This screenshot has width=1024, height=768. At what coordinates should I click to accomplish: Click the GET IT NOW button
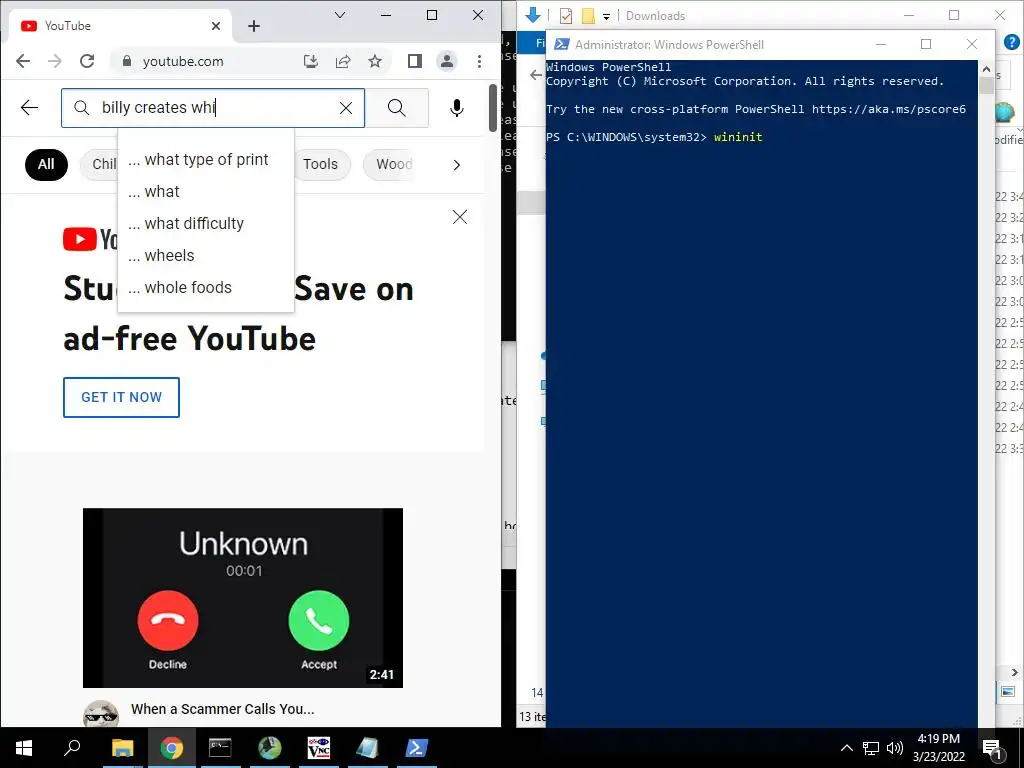(121, 397)
